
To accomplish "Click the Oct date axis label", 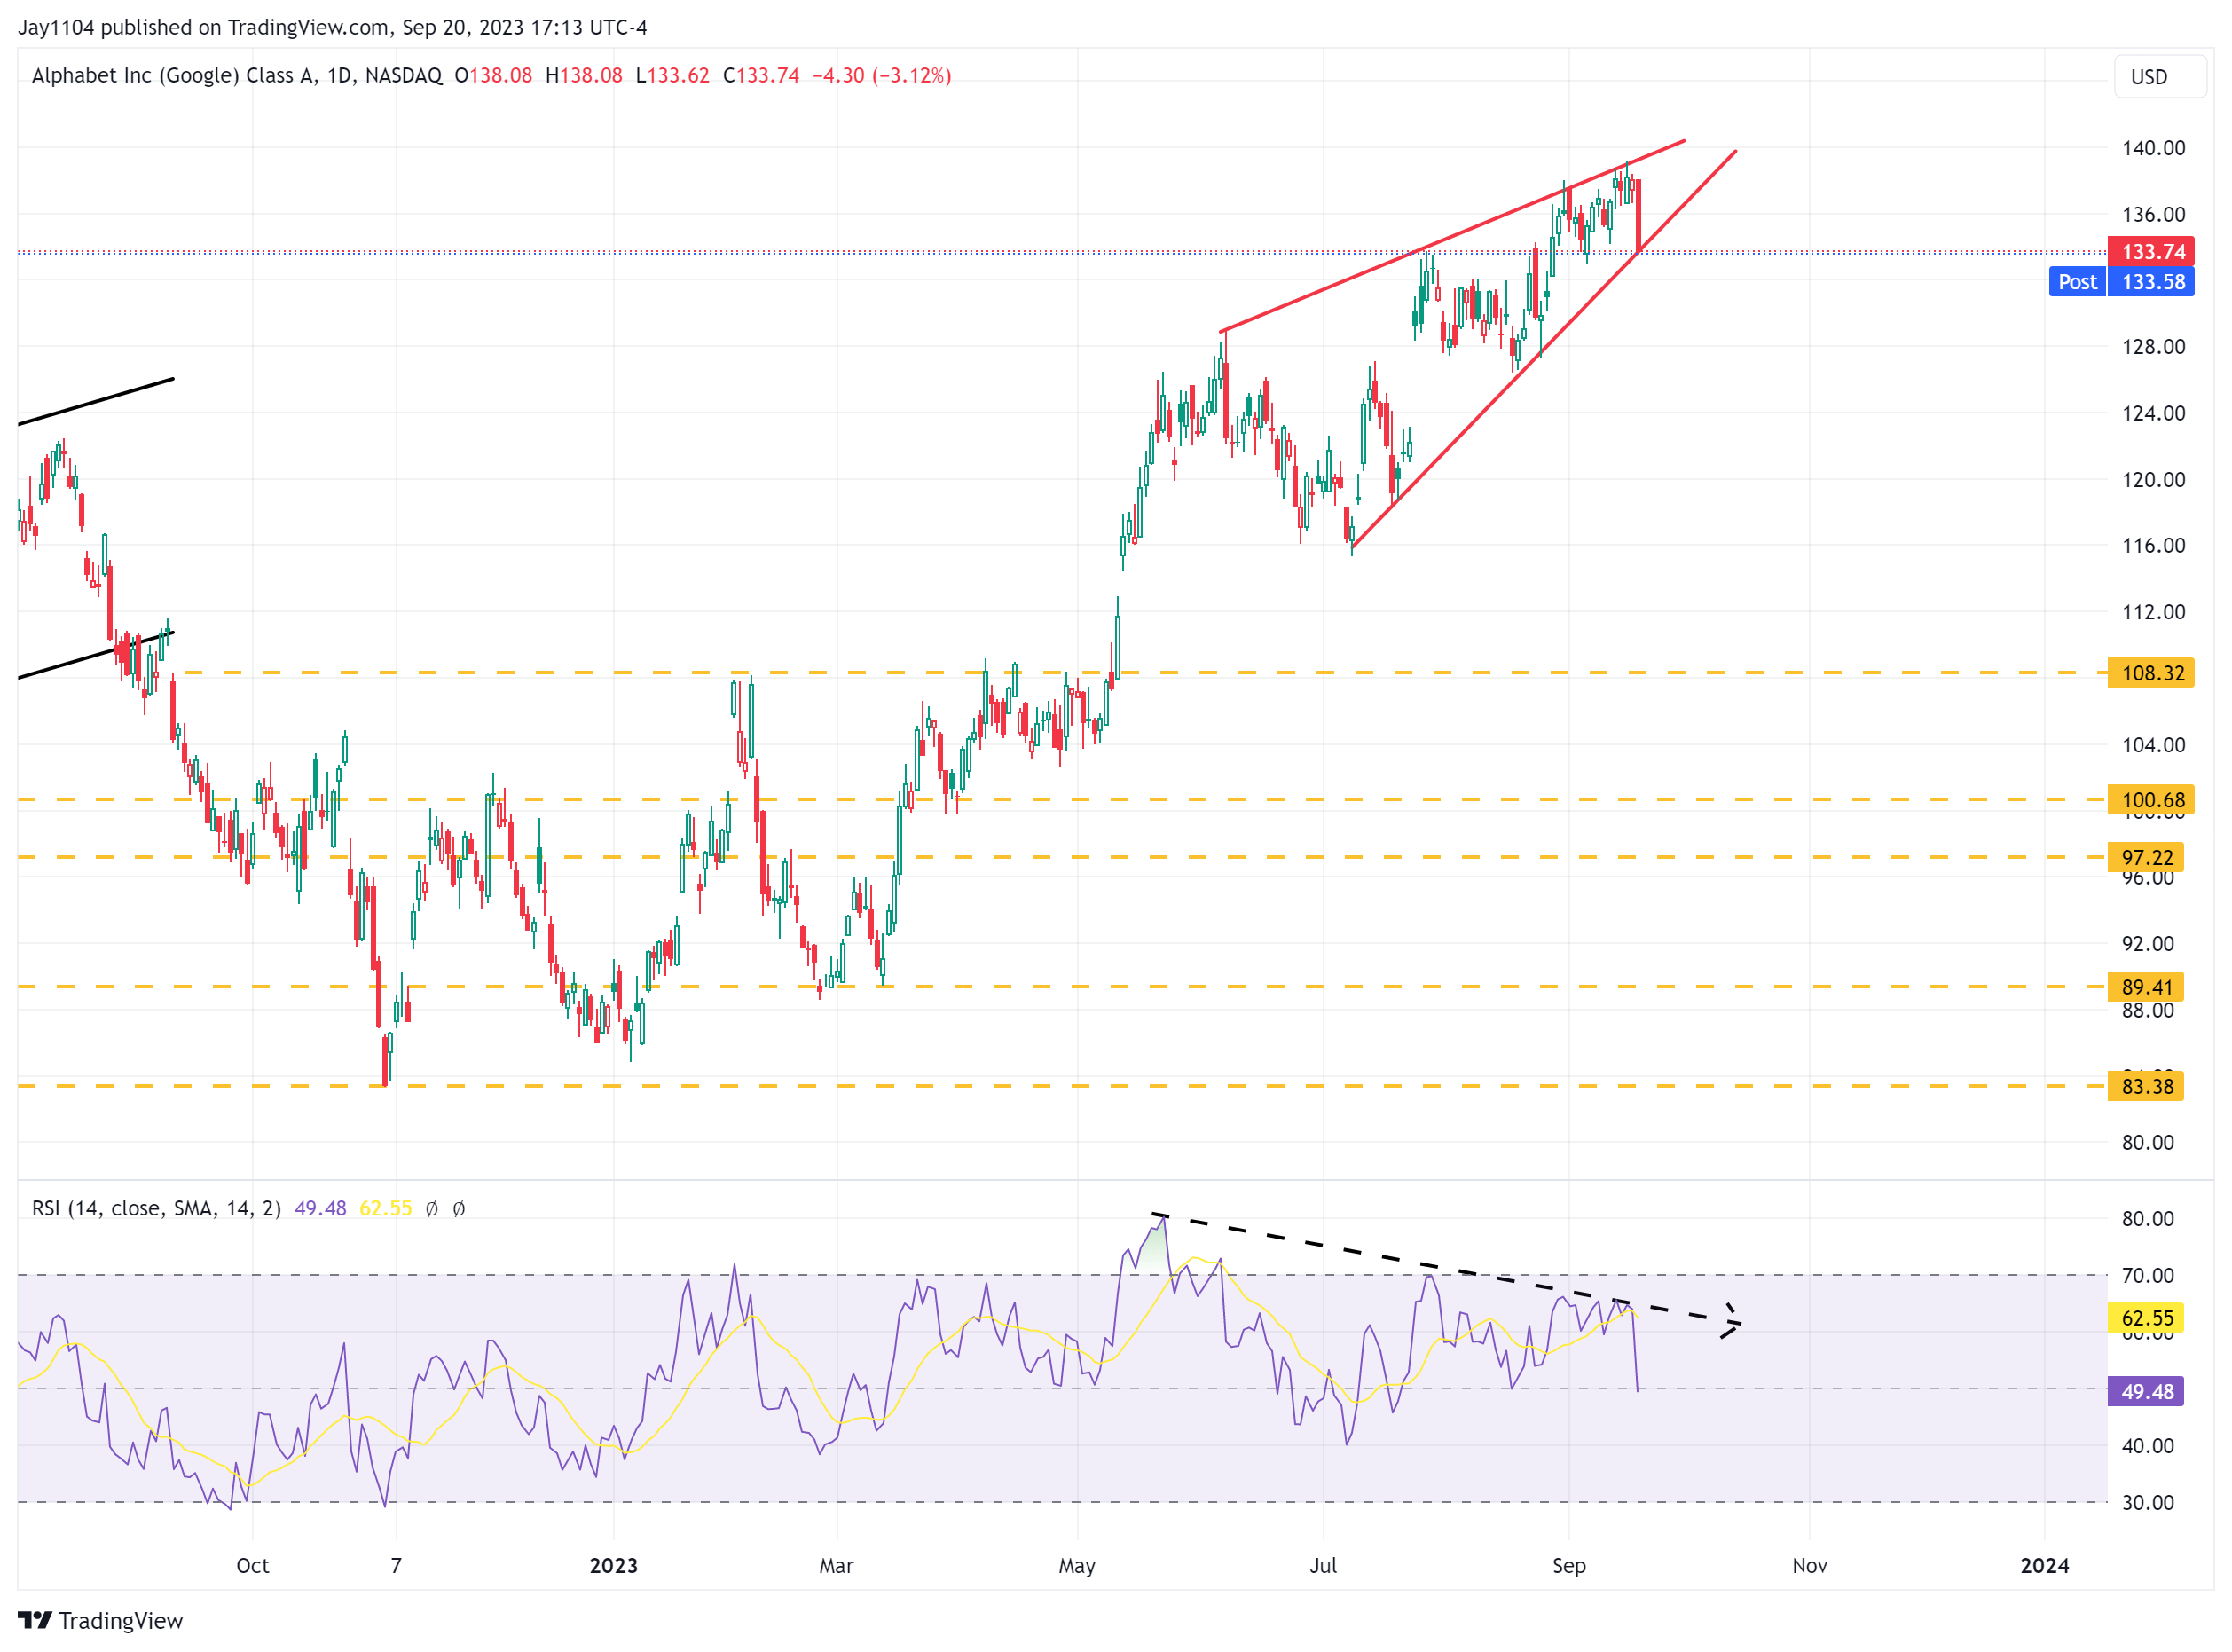I will 252,1565.
